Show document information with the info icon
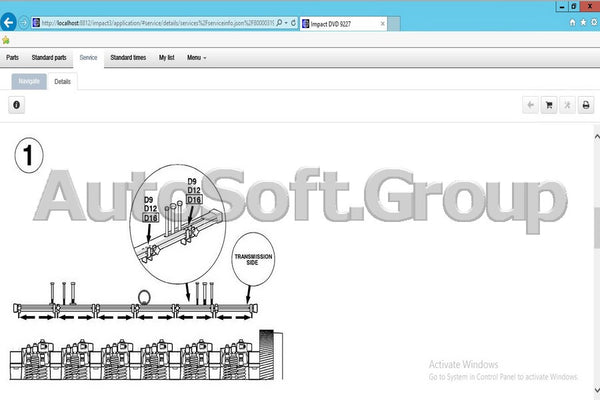Screen dimensions: 600x400 coord(16,105)
